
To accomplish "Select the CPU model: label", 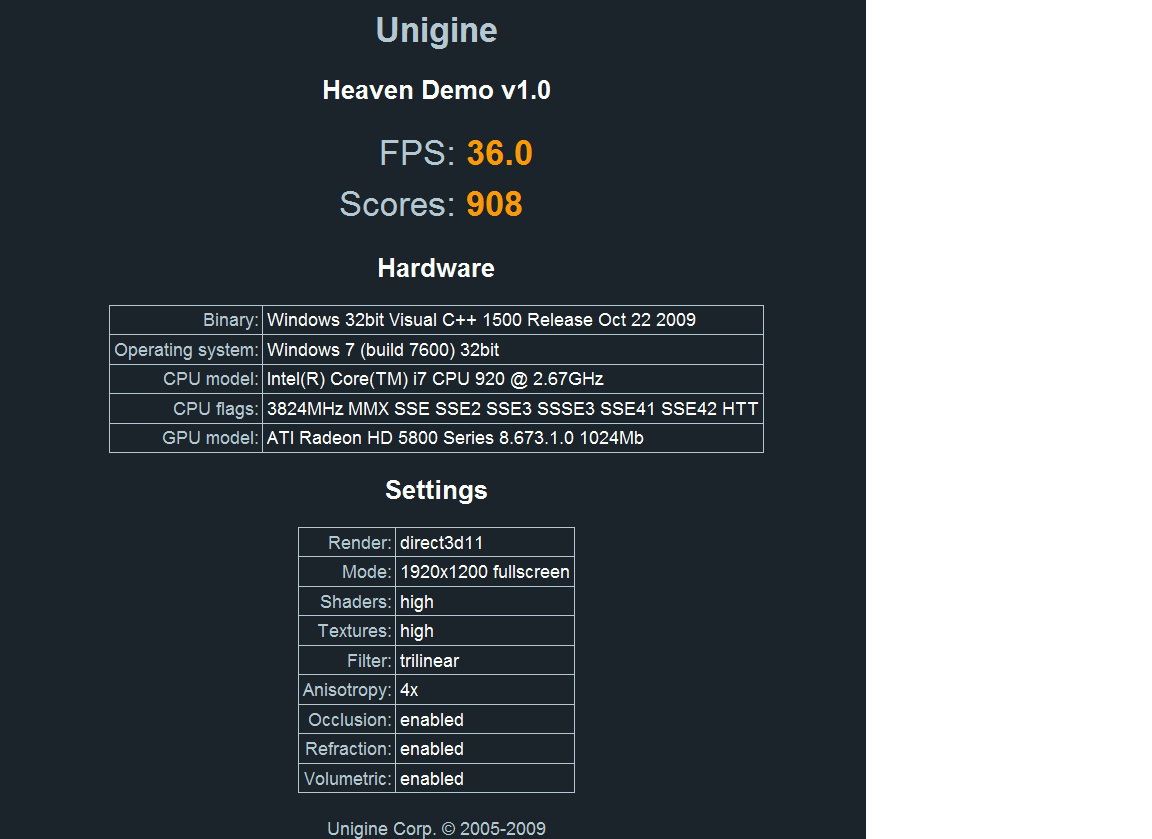I will coord(186,379).
